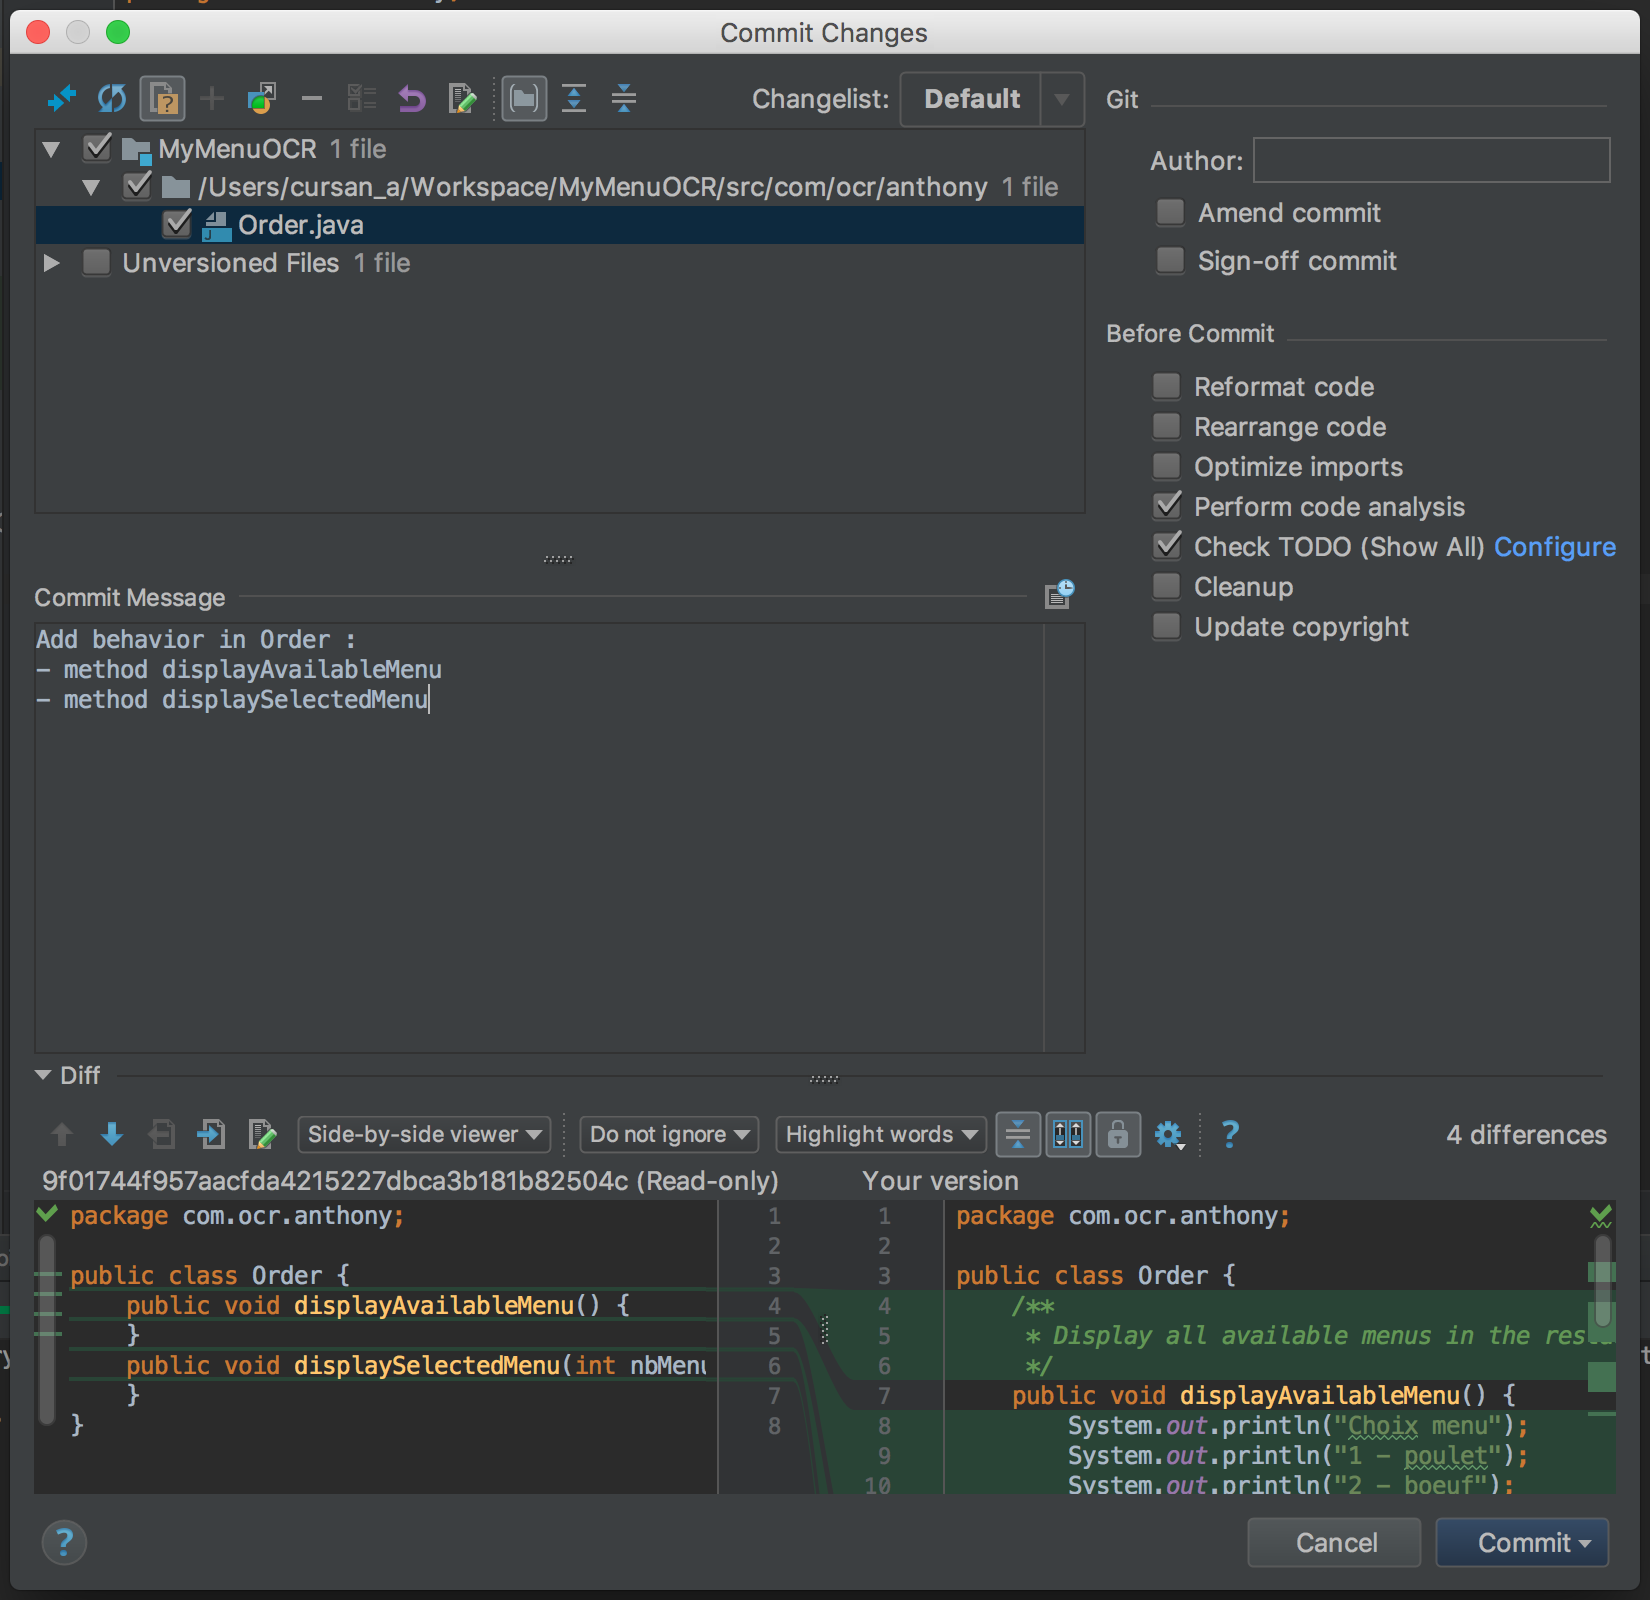Click the Remove minus icon in toolbar
Screen dimensions: 1650x1600
click(312, 99)
